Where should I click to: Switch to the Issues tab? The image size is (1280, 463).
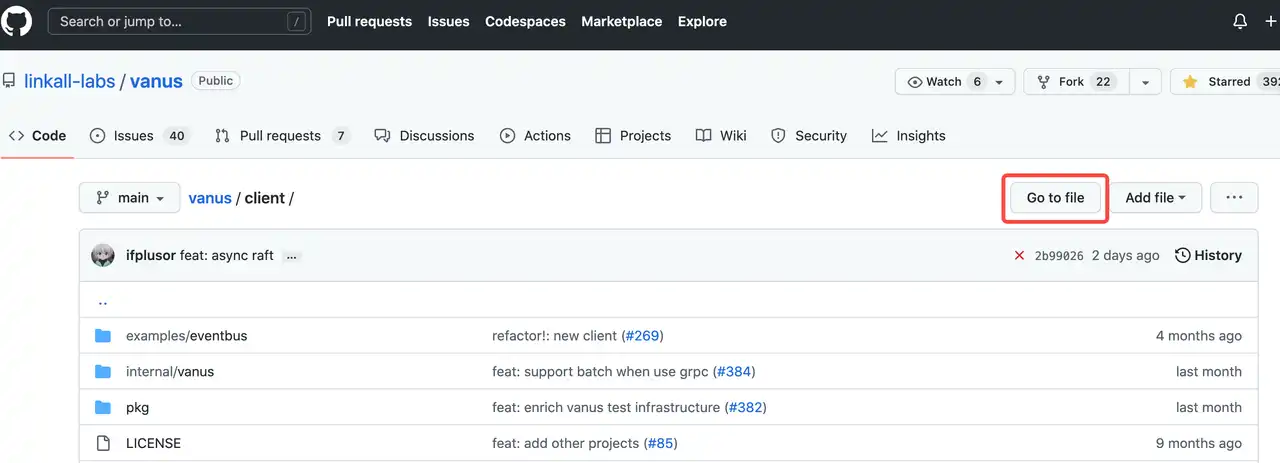coord(139,136)
